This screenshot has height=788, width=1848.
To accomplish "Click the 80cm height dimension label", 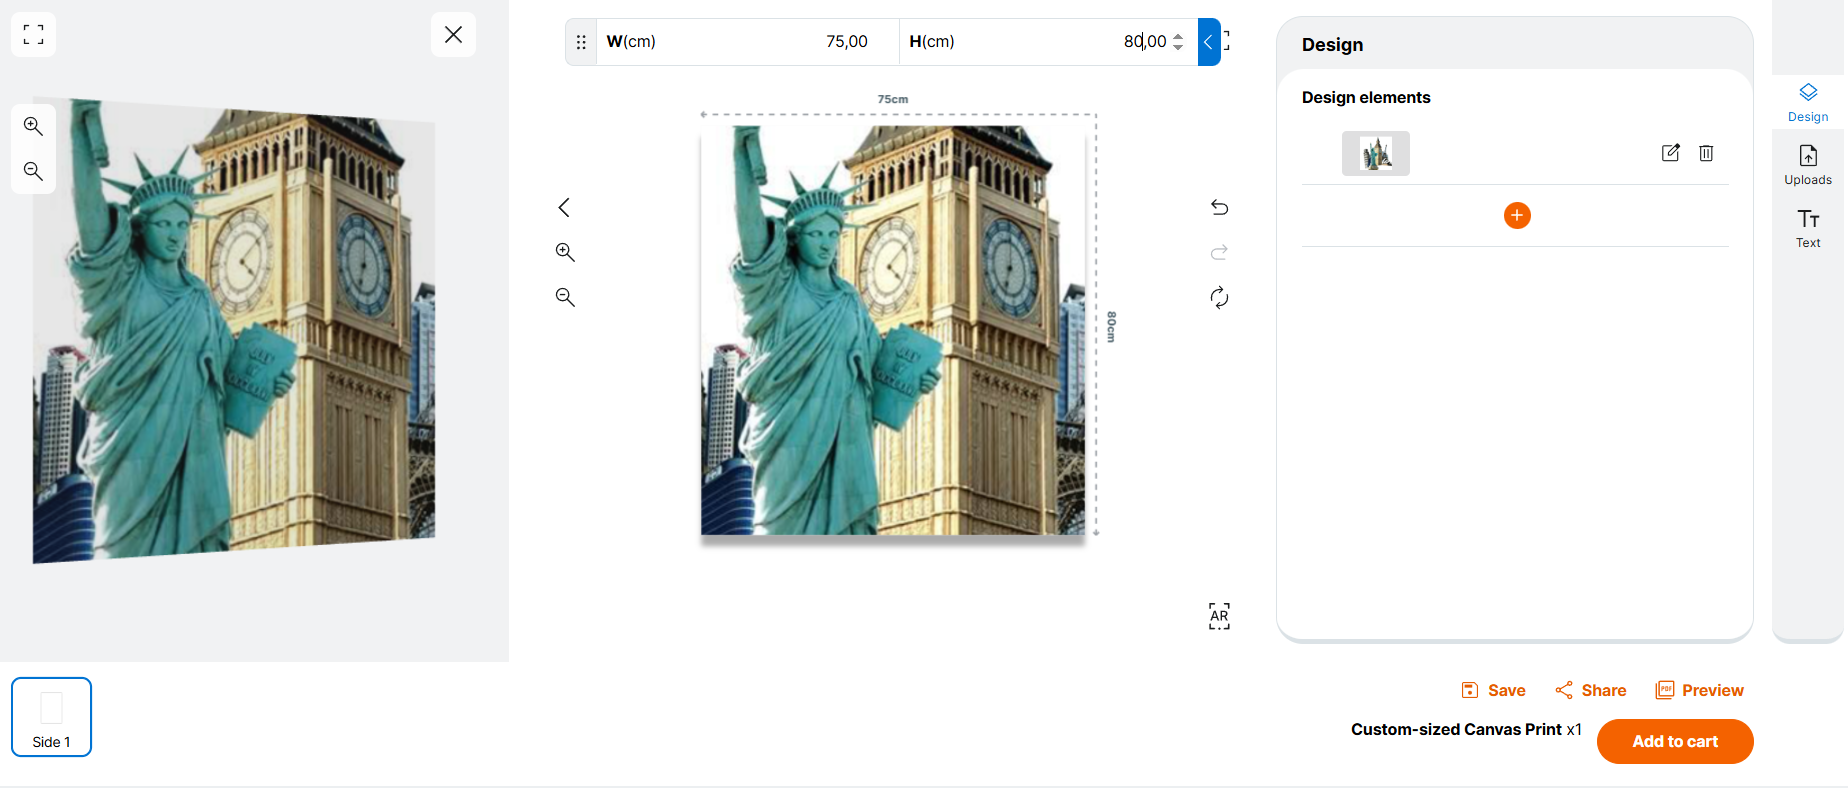I will click(1111, 327).
